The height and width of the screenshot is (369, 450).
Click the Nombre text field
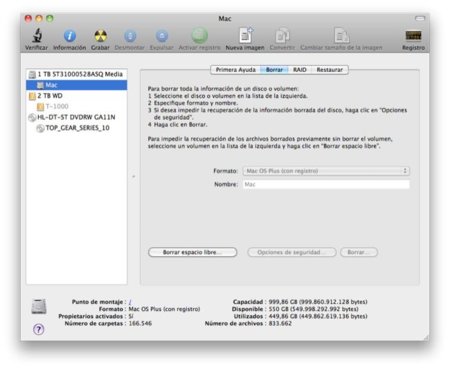coord(326,184)
